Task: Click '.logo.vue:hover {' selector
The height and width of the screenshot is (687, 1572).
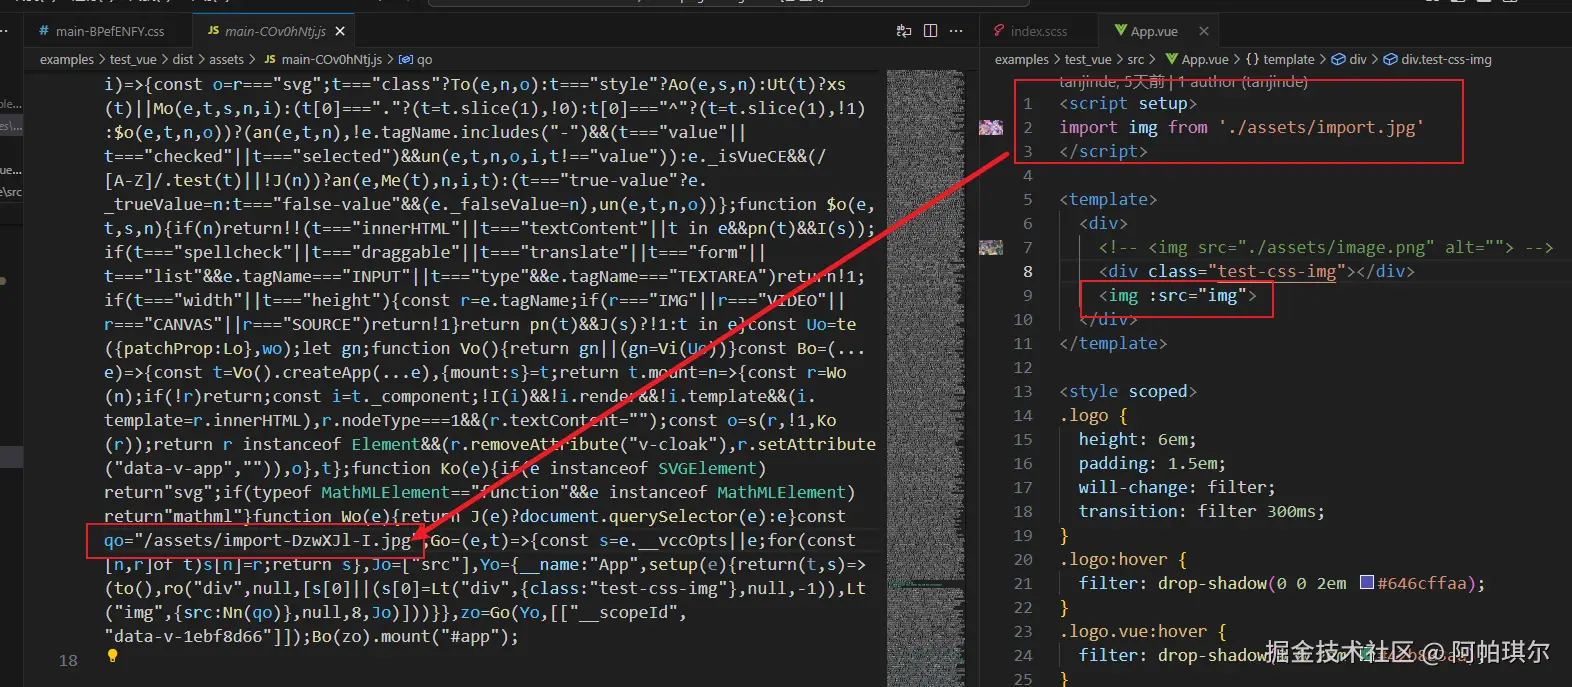Action: [1143, 631]
